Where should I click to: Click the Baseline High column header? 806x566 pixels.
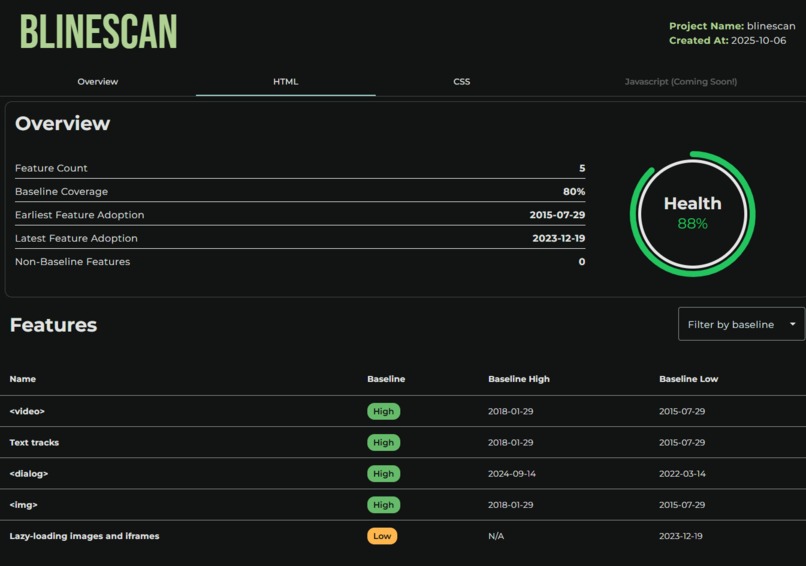point(519,379)
